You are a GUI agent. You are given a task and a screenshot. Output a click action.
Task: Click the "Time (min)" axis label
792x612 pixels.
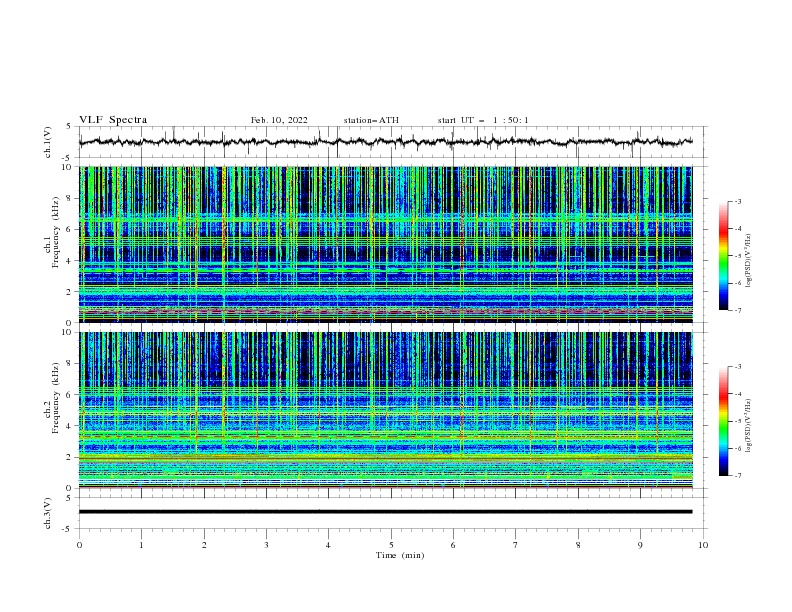tap(400, 555)
